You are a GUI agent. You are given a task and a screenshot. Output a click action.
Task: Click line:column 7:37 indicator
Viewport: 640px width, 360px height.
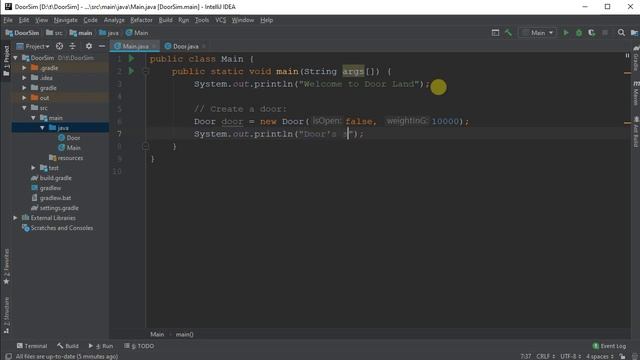click(x=526, y=356)
